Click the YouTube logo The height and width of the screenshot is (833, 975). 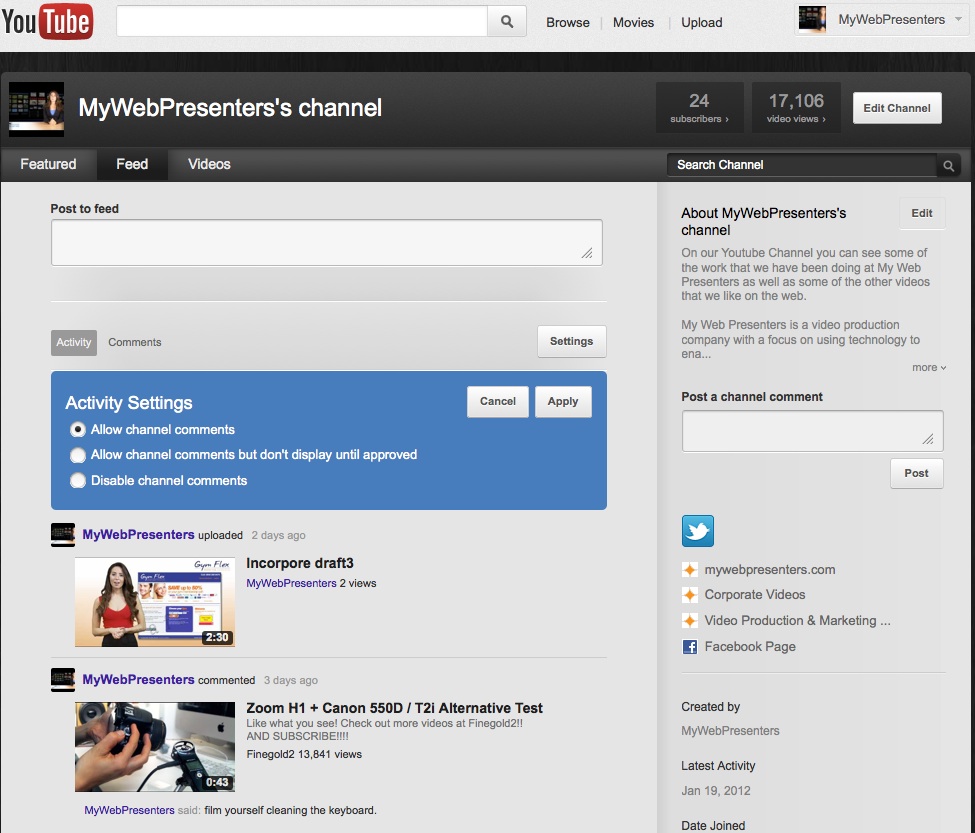click(x=48, y=22)
